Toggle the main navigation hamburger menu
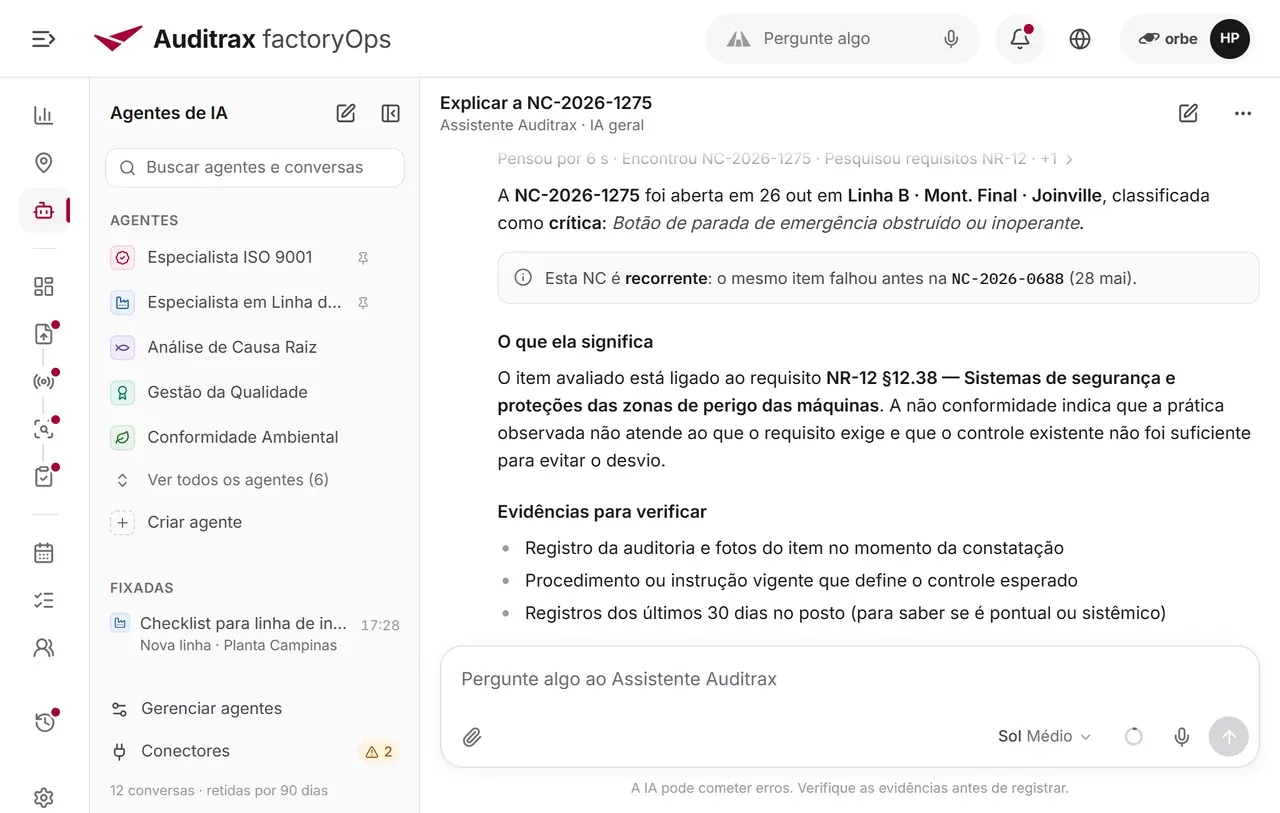 tap(43, 39)
